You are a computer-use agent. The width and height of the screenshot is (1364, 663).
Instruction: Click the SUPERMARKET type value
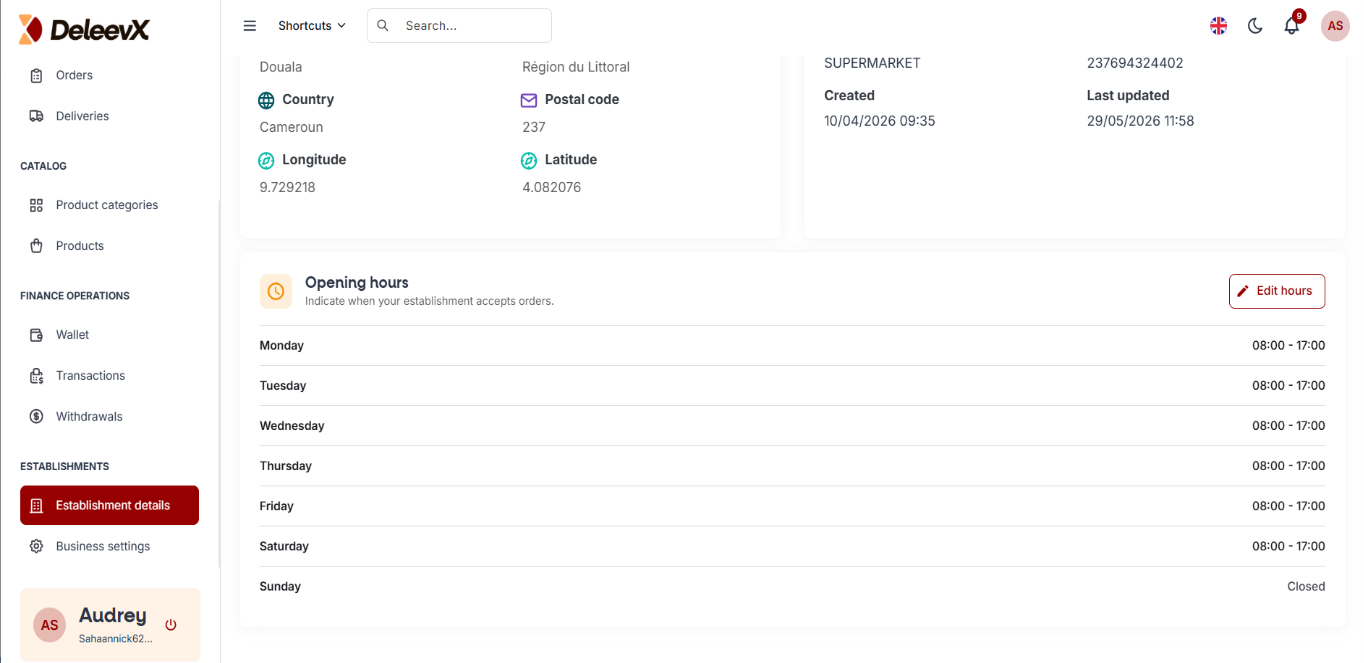pyautogui.click(x=872, y=63)
